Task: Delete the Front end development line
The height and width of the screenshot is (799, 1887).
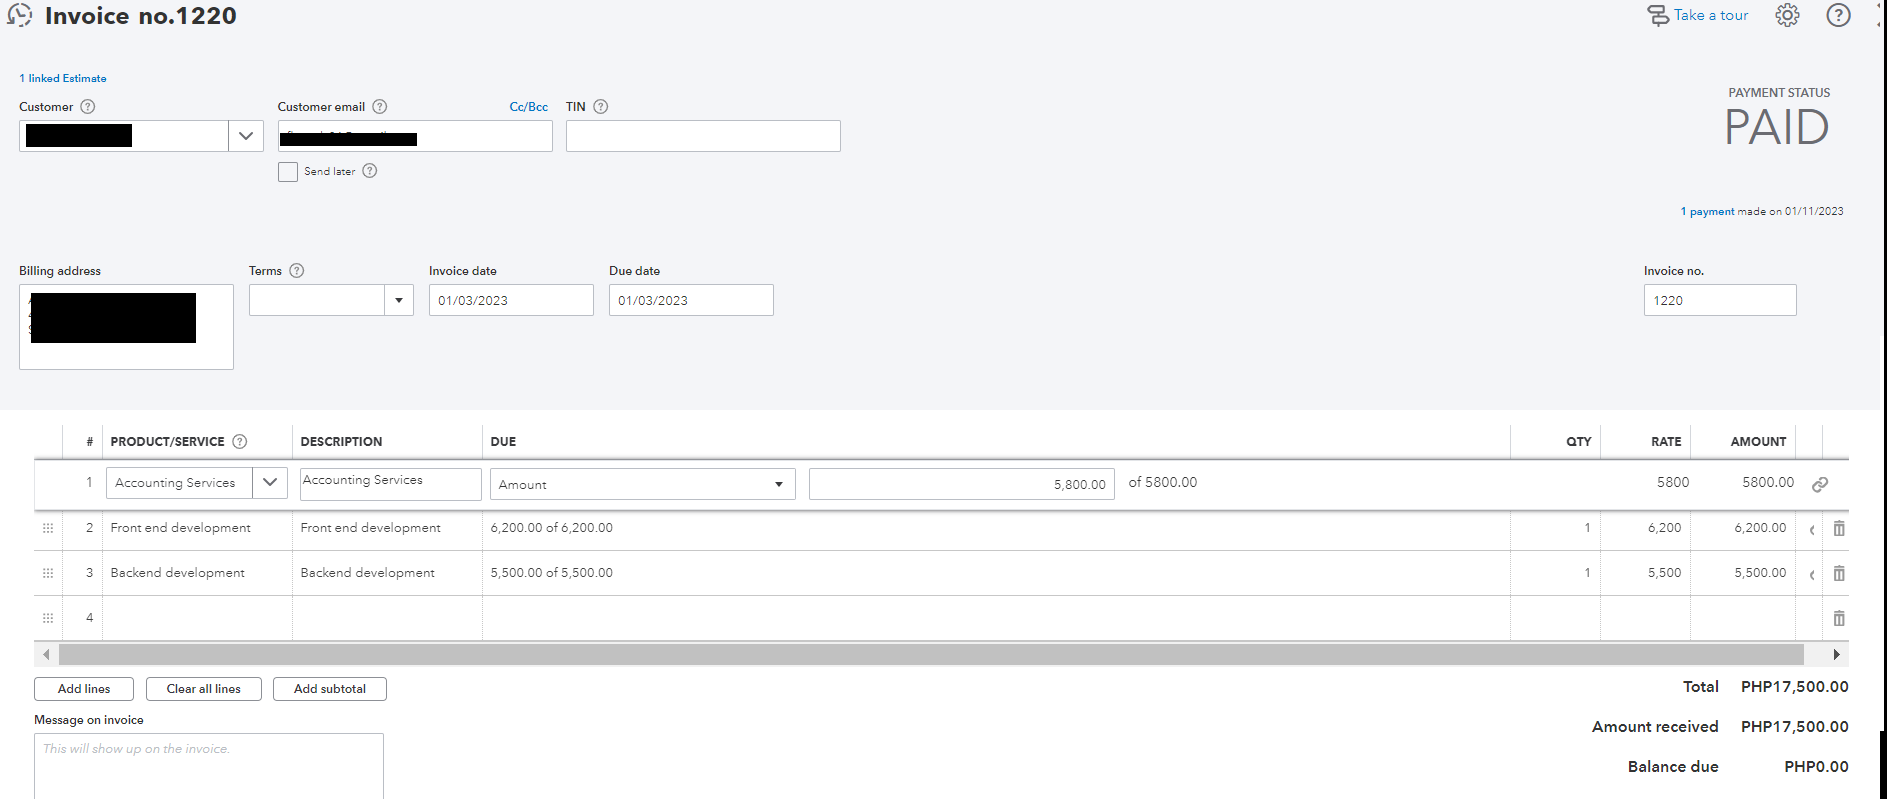Action: point(1839,528)
